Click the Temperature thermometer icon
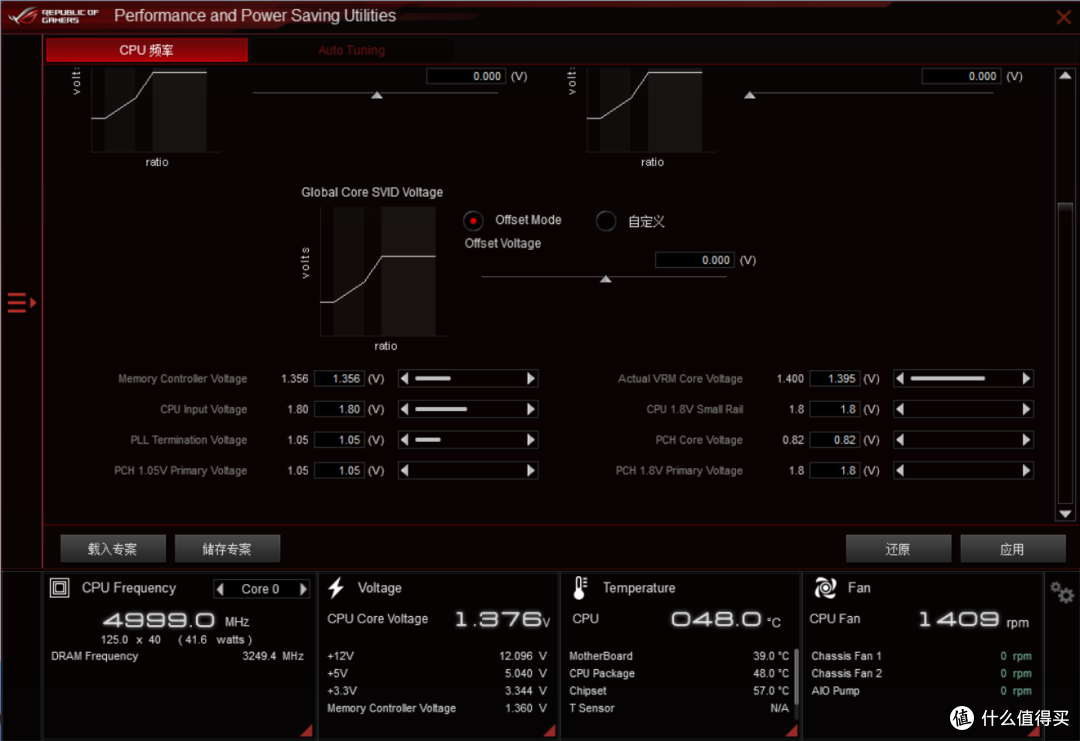Image resolution: width=1080 pixels, height=741 pixels. 580,587
